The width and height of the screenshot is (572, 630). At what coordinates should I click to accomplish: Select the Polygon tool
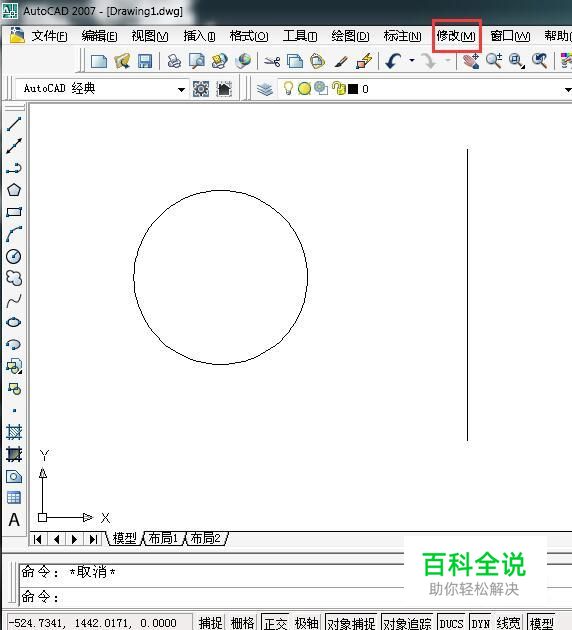coord(14,190)
